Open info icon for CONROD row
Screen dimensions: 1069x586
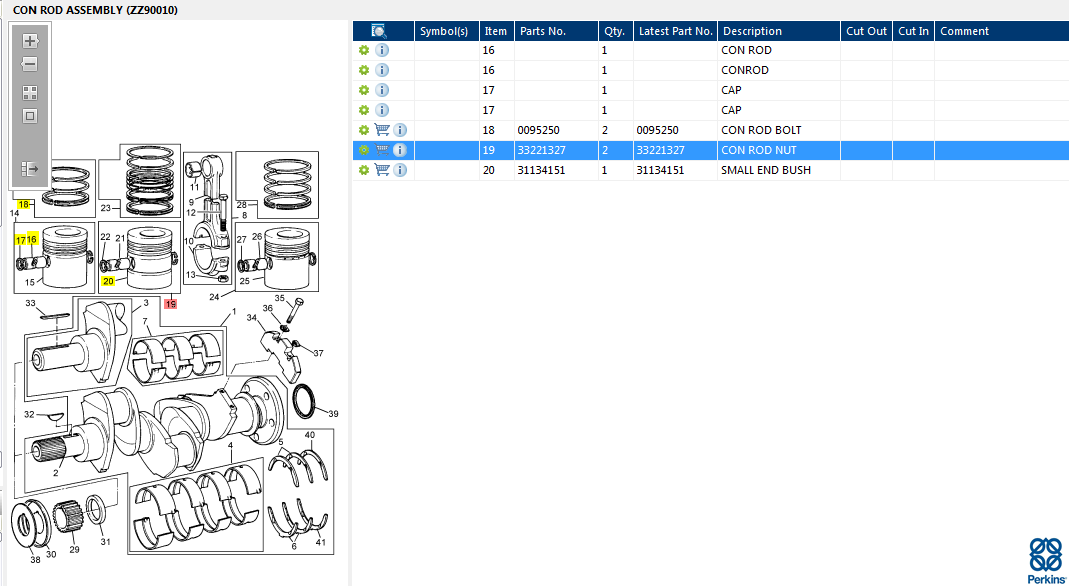coord(382,70)
